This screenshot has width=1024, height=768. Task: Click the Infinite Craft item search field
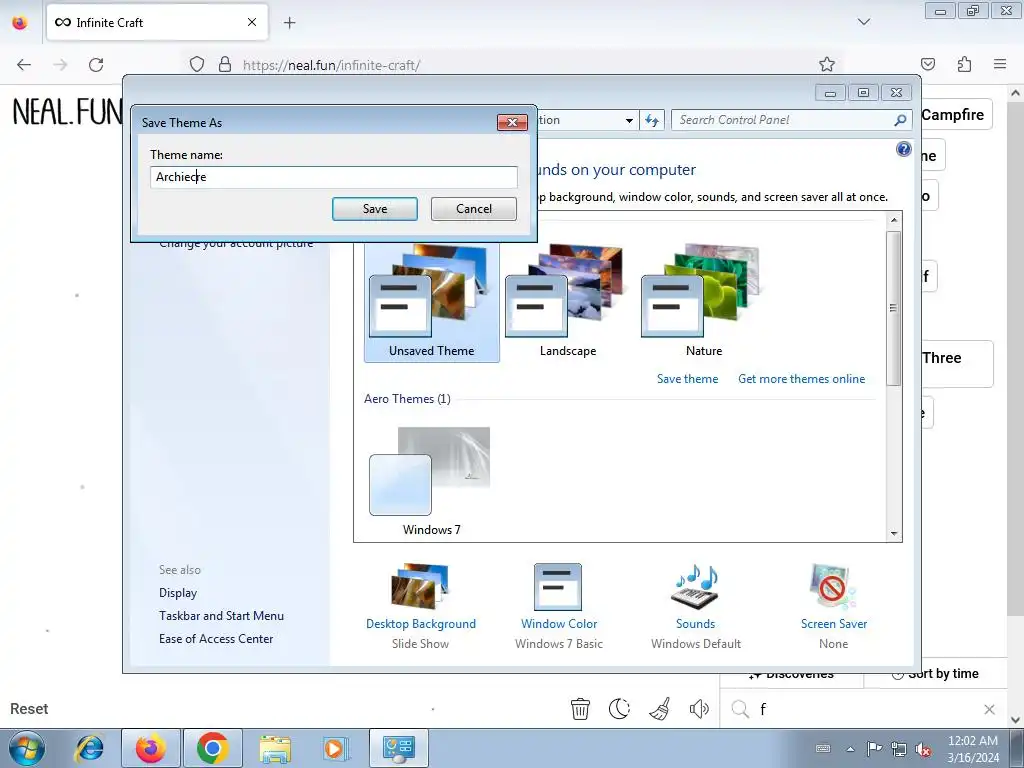tap(865, 709)
